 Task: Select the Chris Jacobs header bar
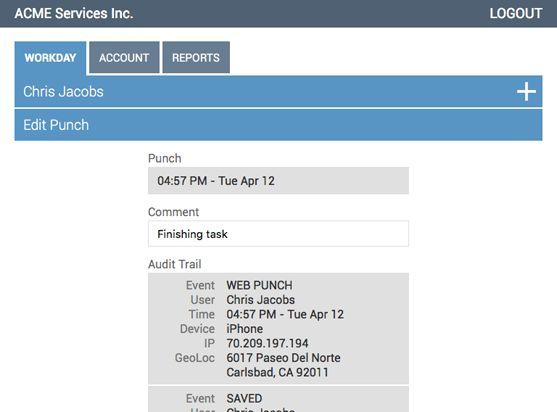278,91
